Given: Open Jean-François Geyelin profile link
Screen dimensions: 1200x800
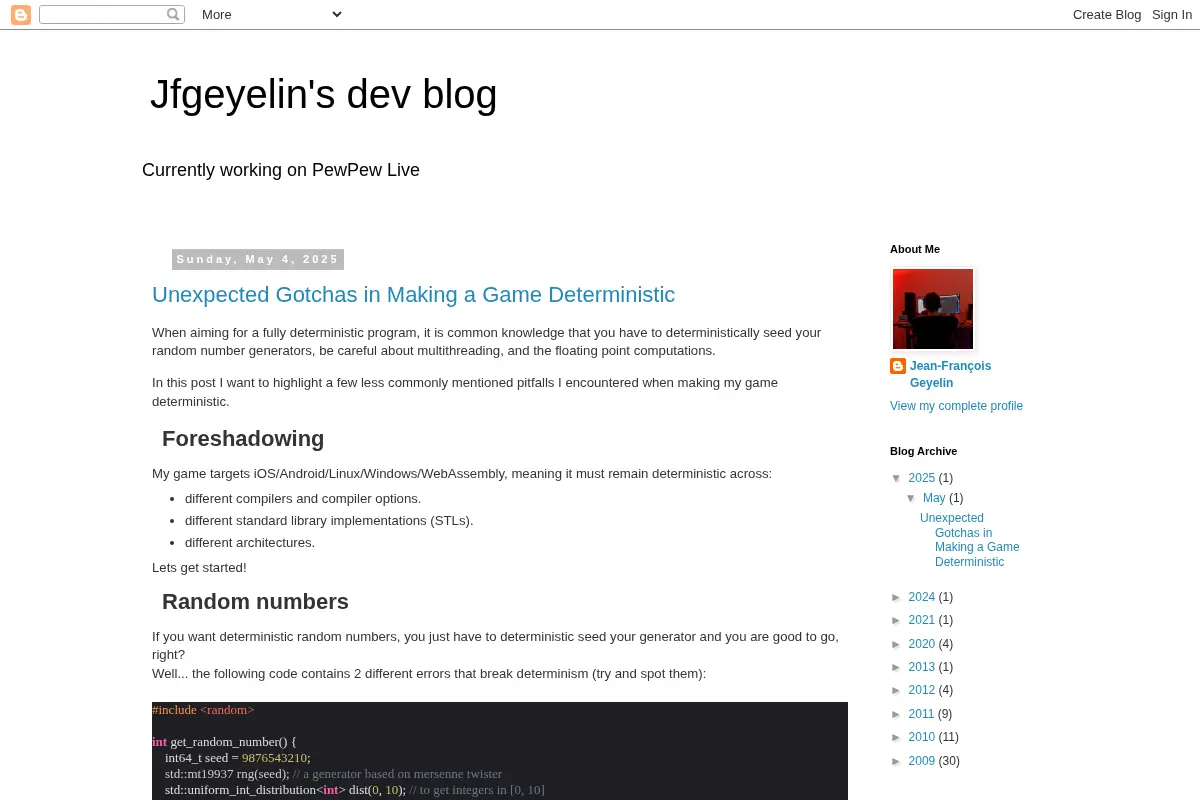Looking at the screenshot, I should pyautogui.click(x=950, y=374).
